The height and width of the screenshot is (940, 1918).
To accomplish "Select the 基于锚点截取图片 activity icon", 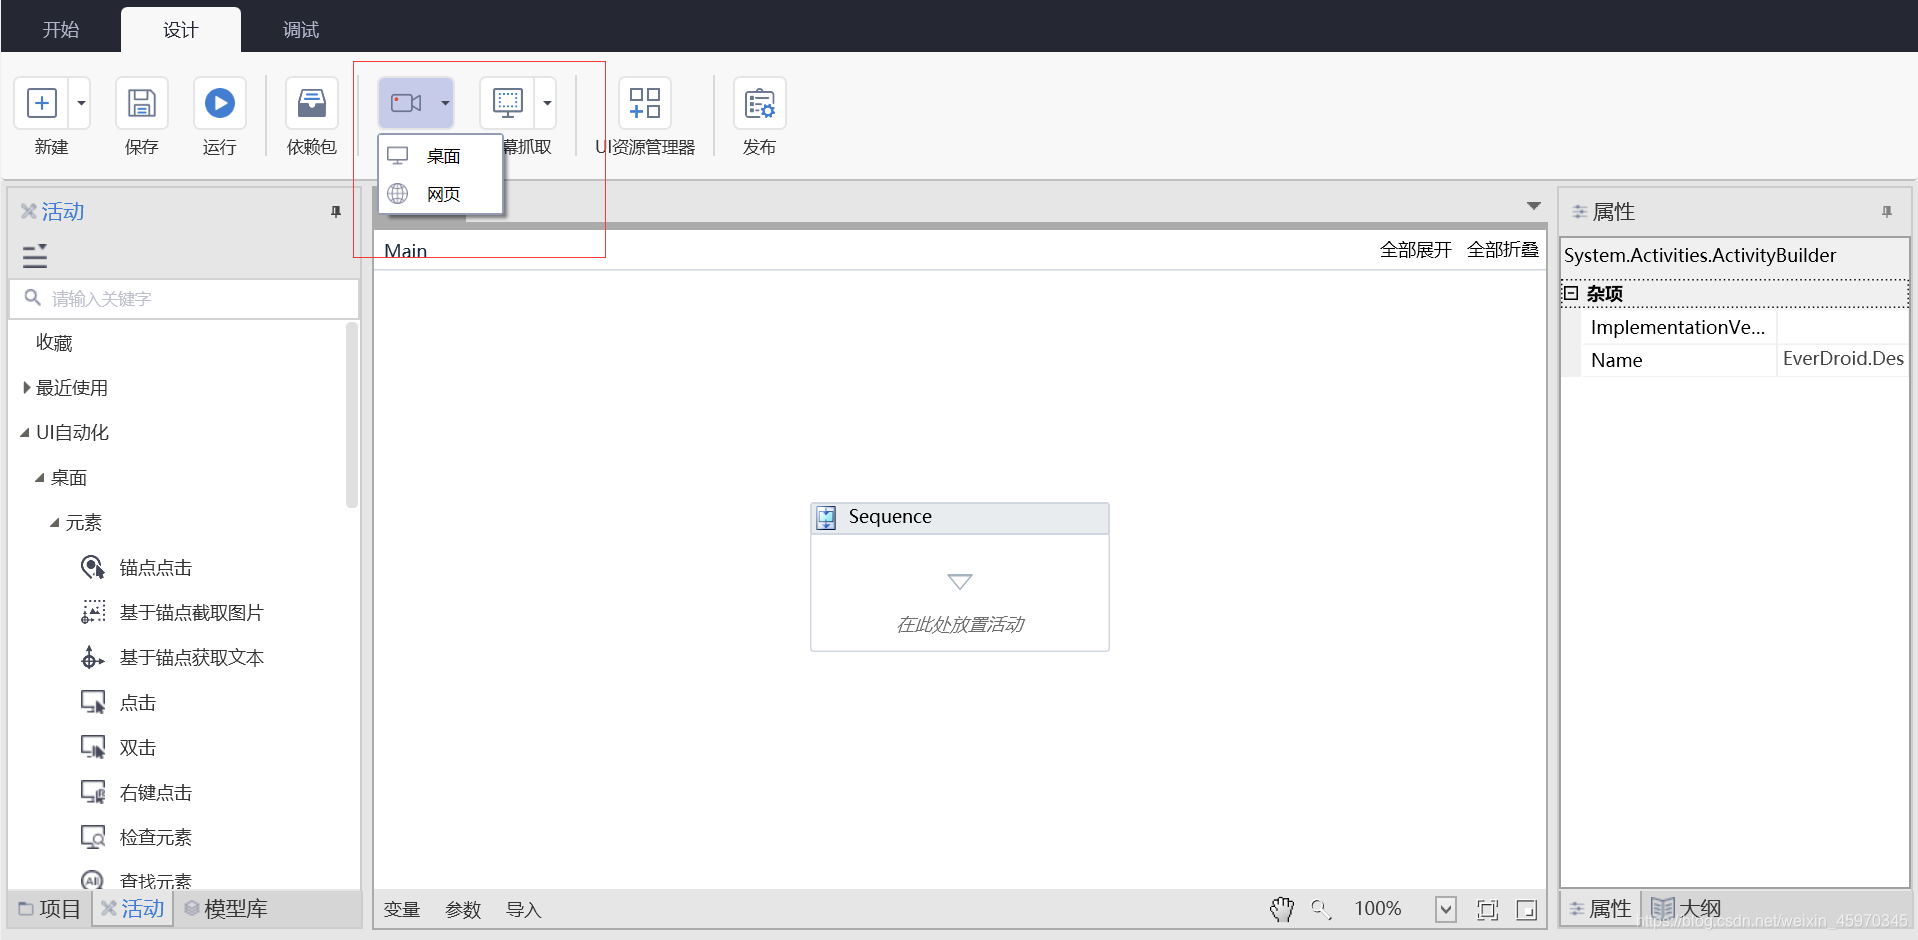I will [x=93, y=613].
